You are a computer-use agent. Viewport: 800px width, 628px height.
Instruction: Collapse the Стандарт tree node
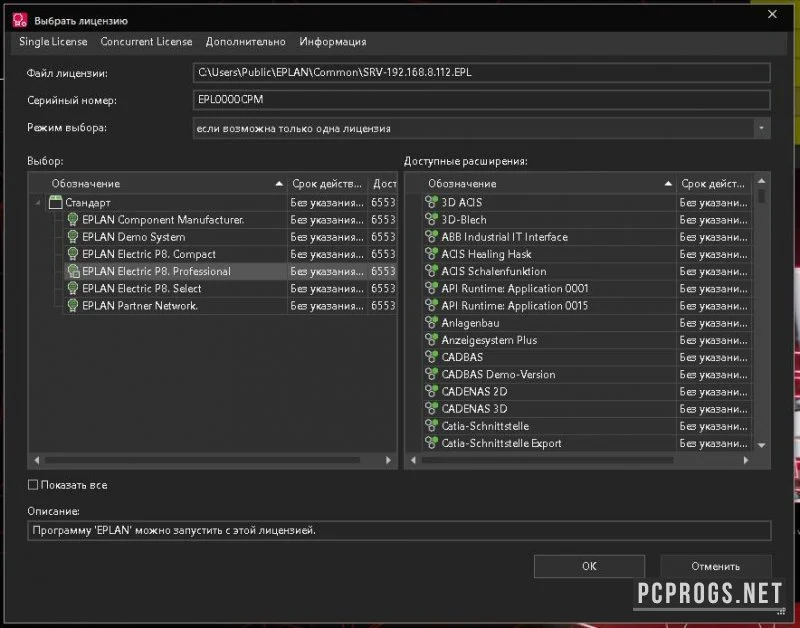click(x=38, y=203)
